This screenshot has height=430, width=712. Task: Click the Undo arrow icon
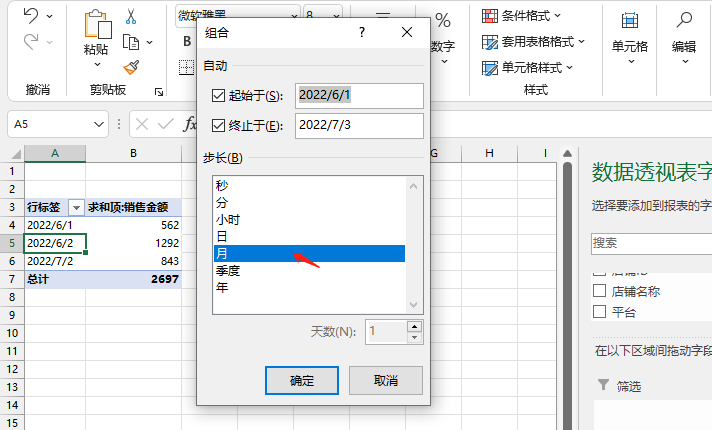(31, 16)
